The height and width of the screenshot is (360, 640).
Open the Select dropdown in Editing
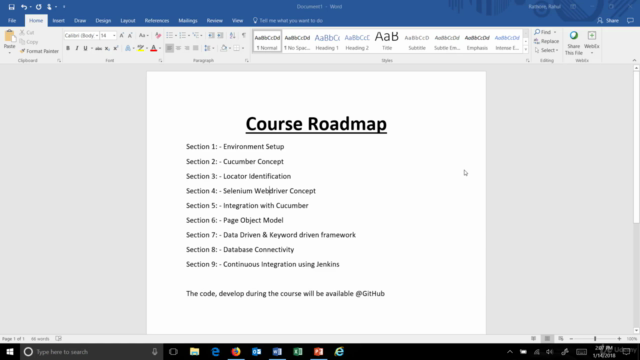(x=547, y=50)
